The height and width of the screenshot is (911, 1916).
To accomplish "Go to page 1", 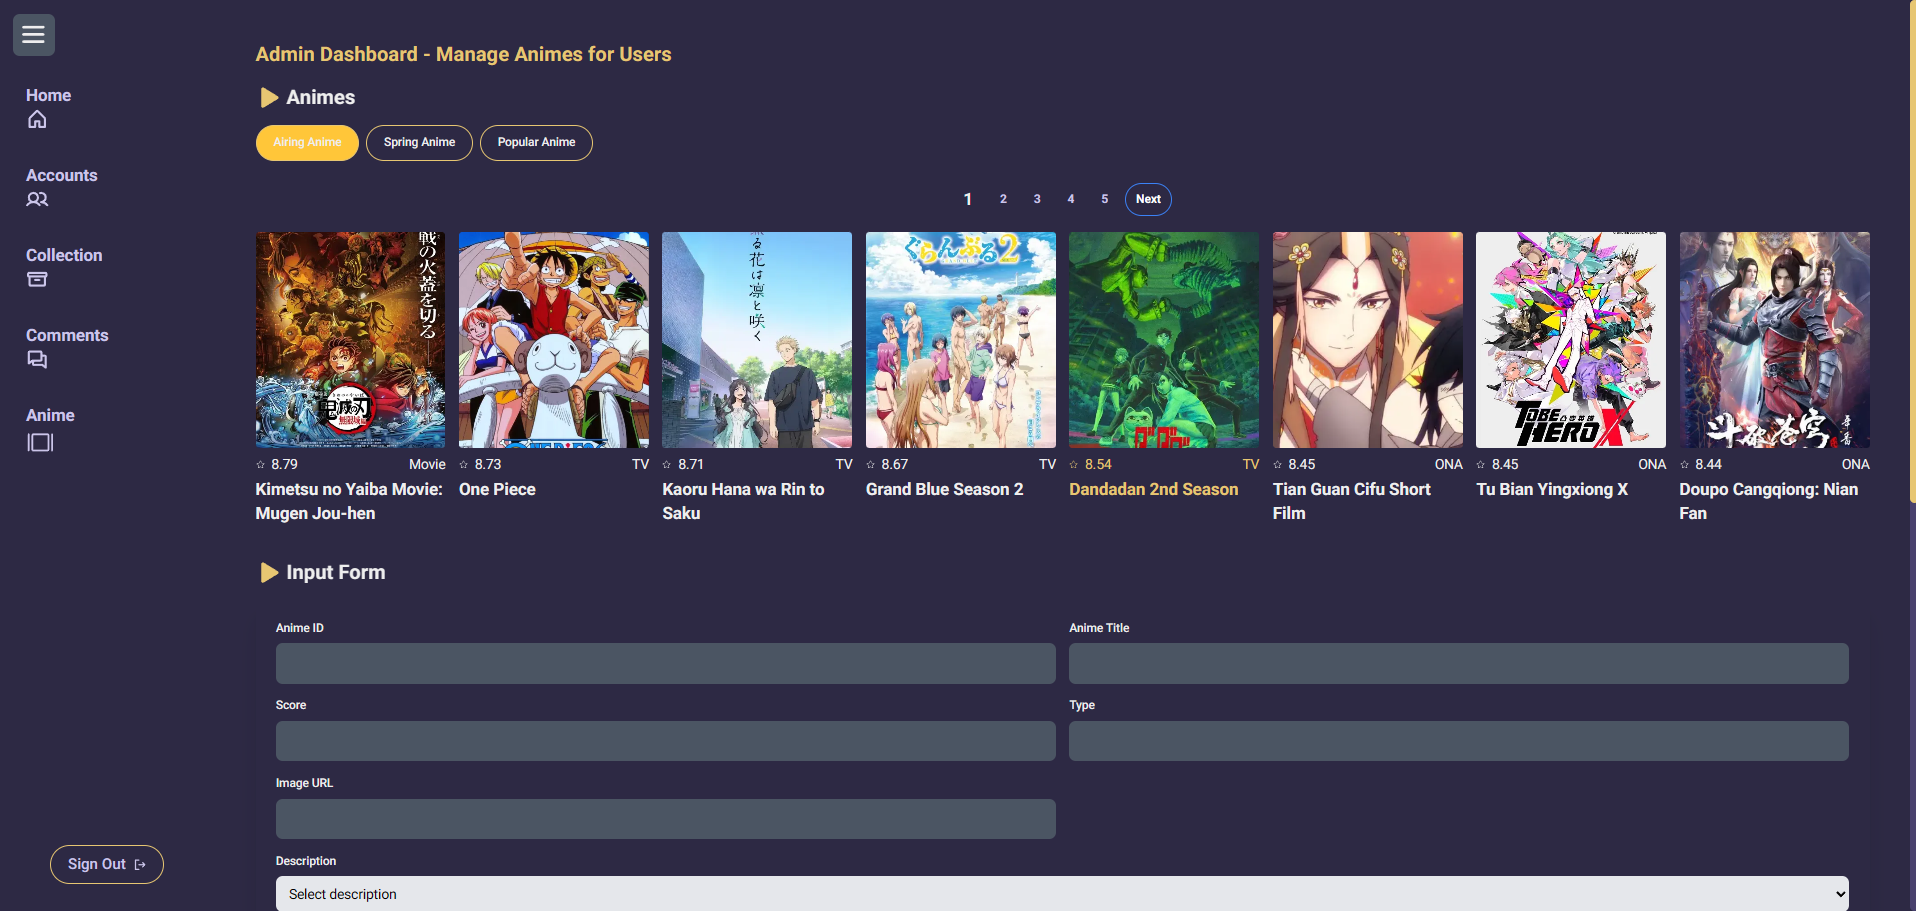I will (x=968, y=200).
